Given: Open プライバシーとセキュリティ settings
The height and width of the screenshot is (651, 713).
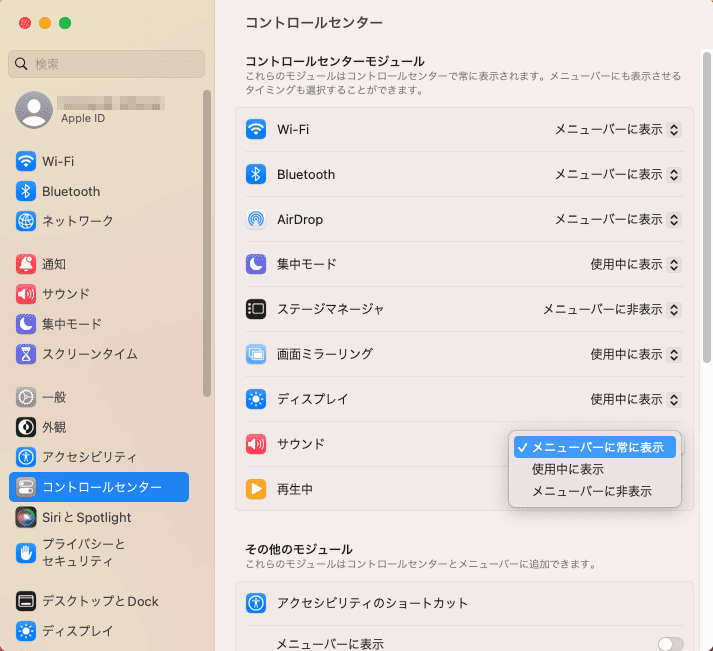Looking at the screenshot, I should tap(99, 553).
